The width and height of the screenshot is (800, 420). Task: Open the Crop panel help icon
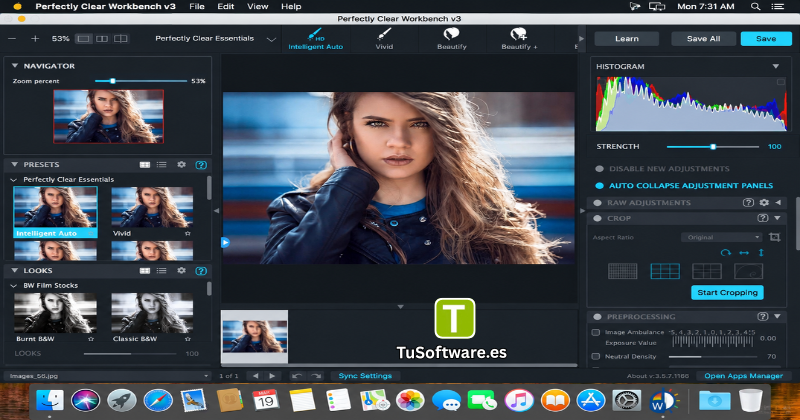[763, 218]
